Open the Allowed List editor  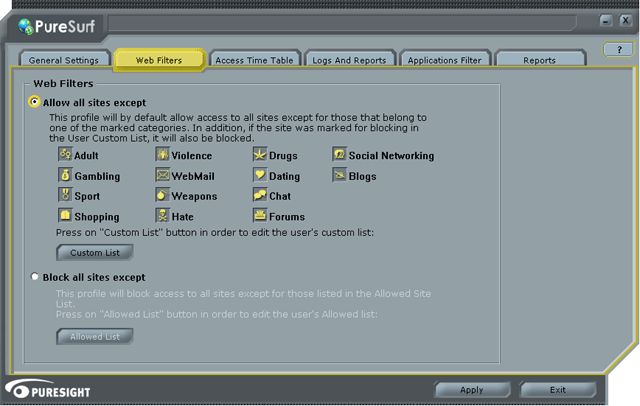click(x=95, y=337)
